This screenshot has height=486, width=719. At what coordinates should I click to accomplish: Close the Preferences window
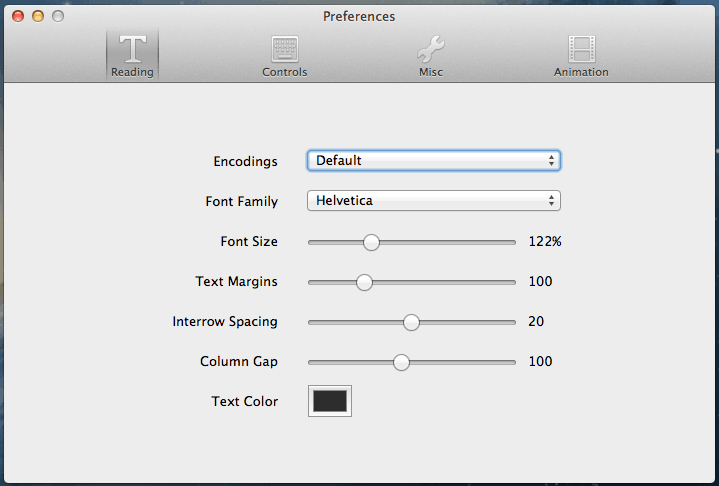click(x=18, y=17)
